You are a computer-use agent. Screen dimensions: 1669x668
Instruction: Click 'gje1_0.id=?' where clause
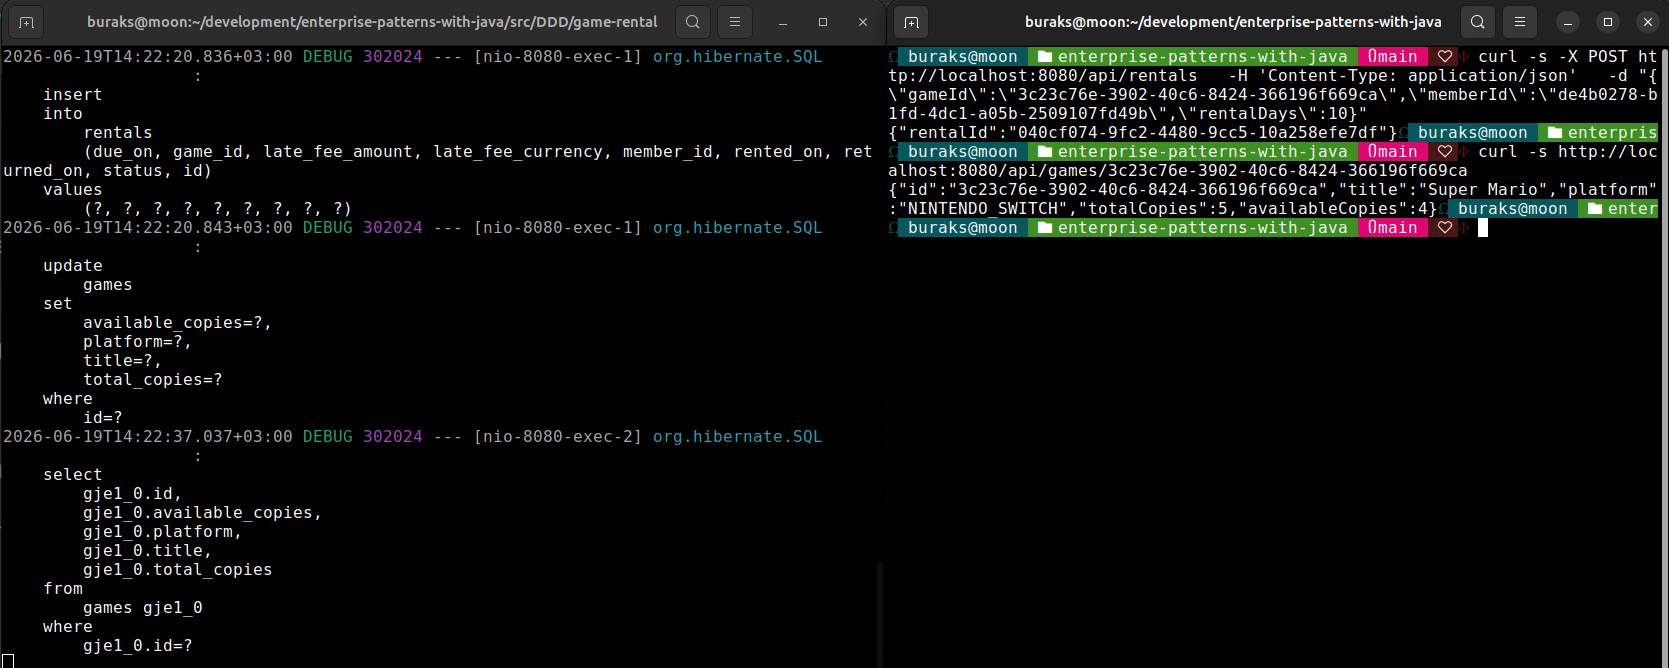(x=137, y=646)
